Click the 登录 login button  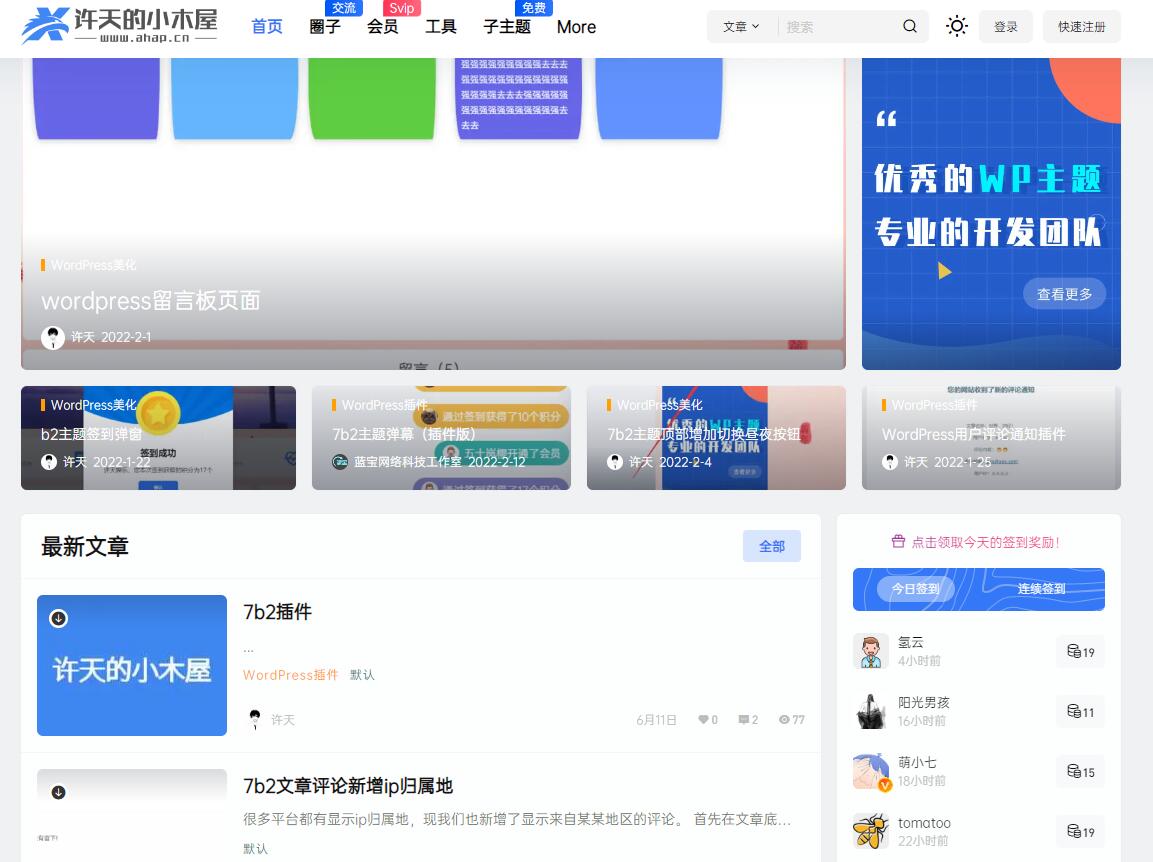click(x=1005, y=26)
